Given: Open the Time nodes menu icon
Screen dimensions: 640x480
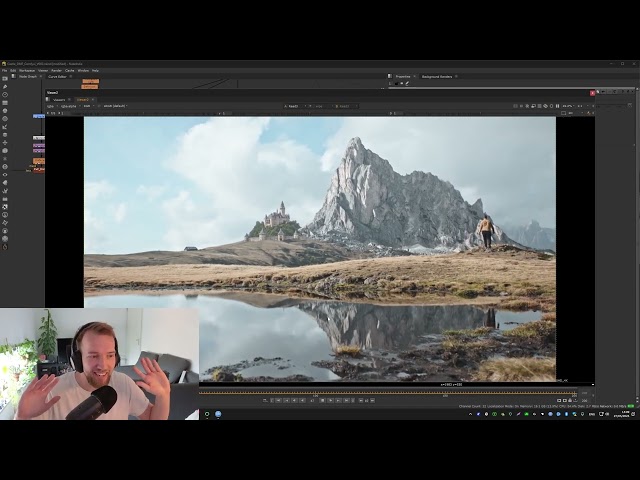Looking at the screenshot, I should (x=5, y=95).
